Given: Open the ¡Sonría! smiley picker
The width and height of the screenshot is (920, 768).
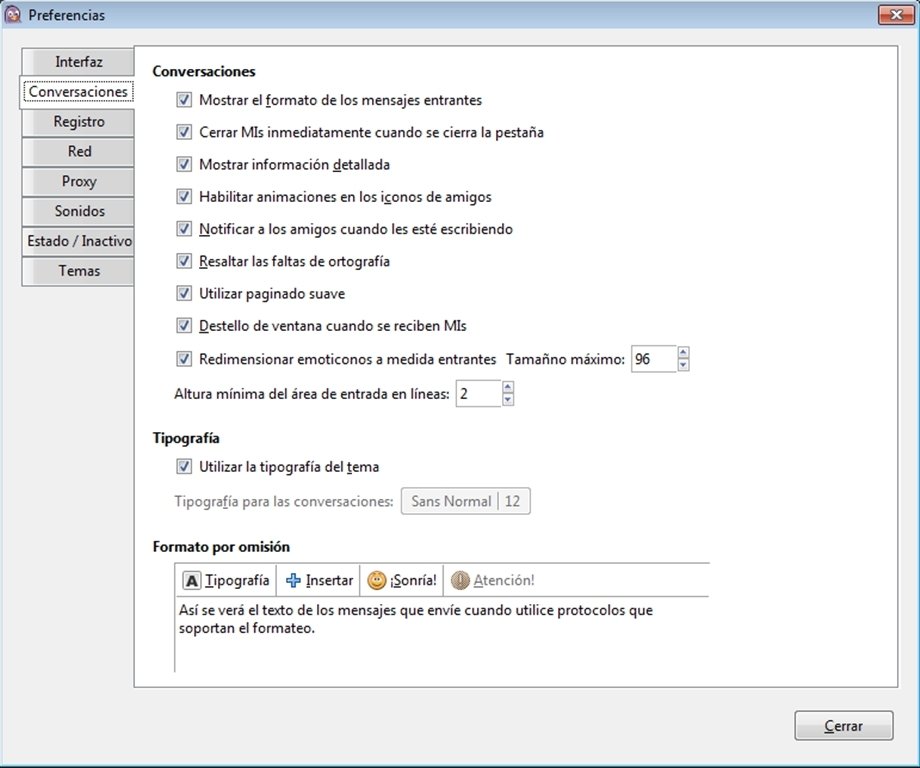Looking at the screenshot, I should click(402, 580).
